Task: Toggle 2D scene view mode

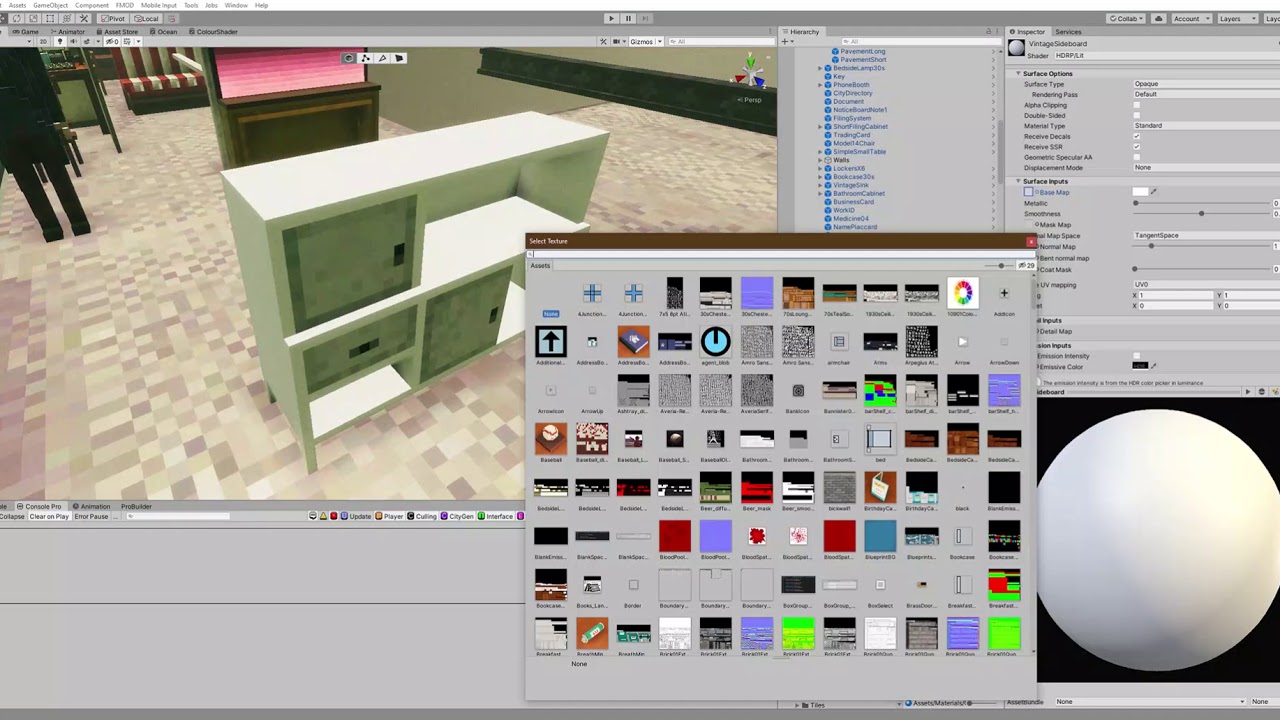Action: tap(44, 41)
